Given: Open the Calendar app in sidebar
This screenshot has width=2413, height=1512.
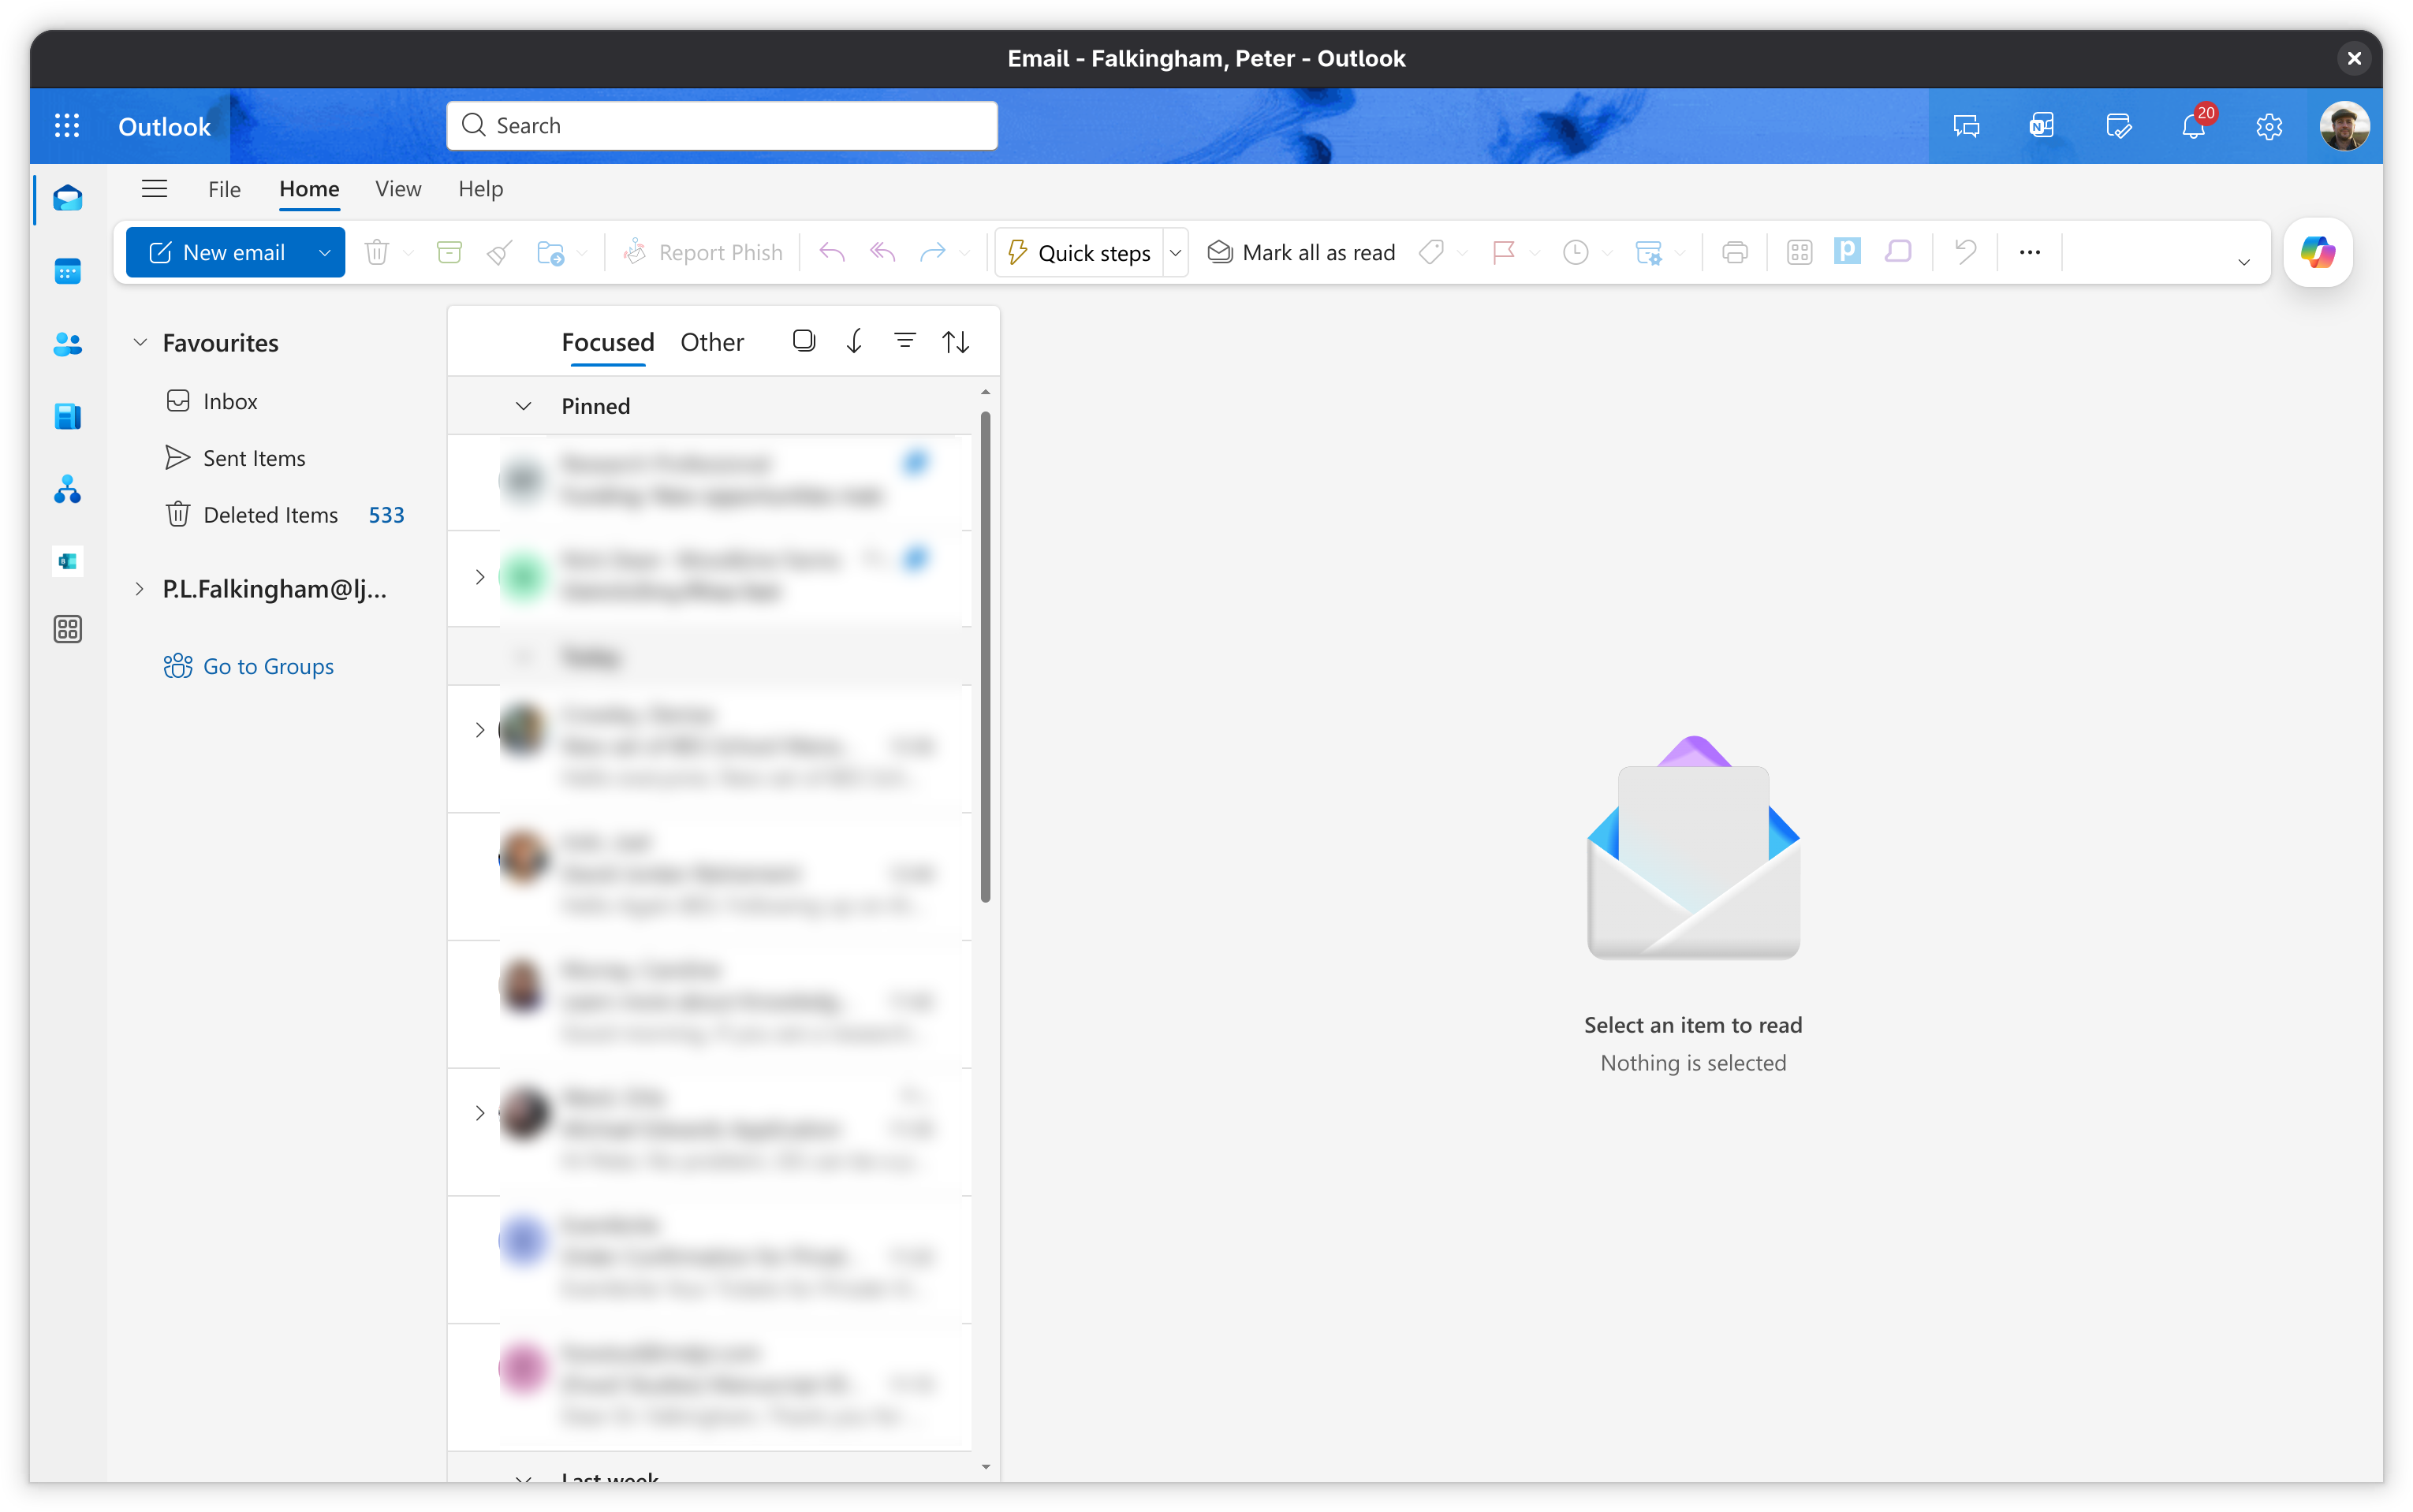Looking at the screenshot, I should (67, 271).
